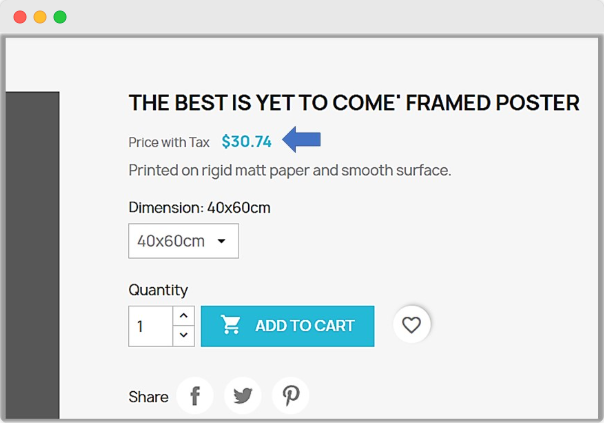Click the 'Printed on rigid matt paper' description
Viewport: 604px width, 423px height.
[290, 170]
